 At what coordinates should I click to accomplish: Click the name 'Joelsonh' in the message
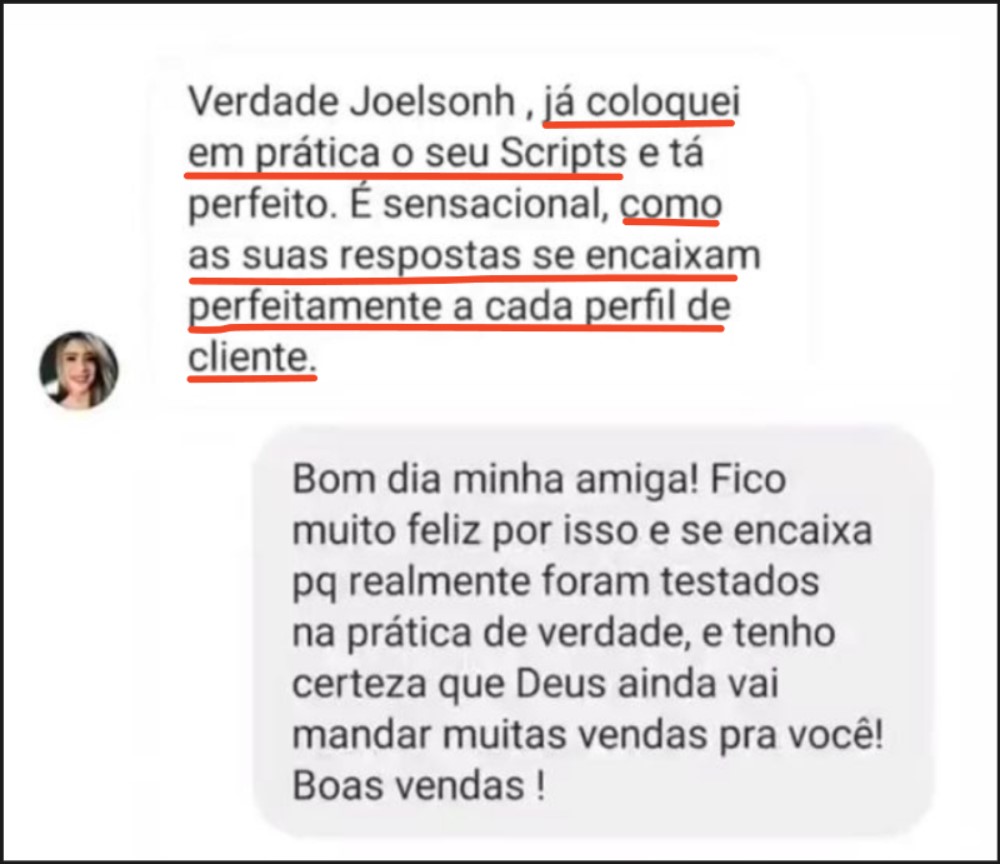point(432,102)
